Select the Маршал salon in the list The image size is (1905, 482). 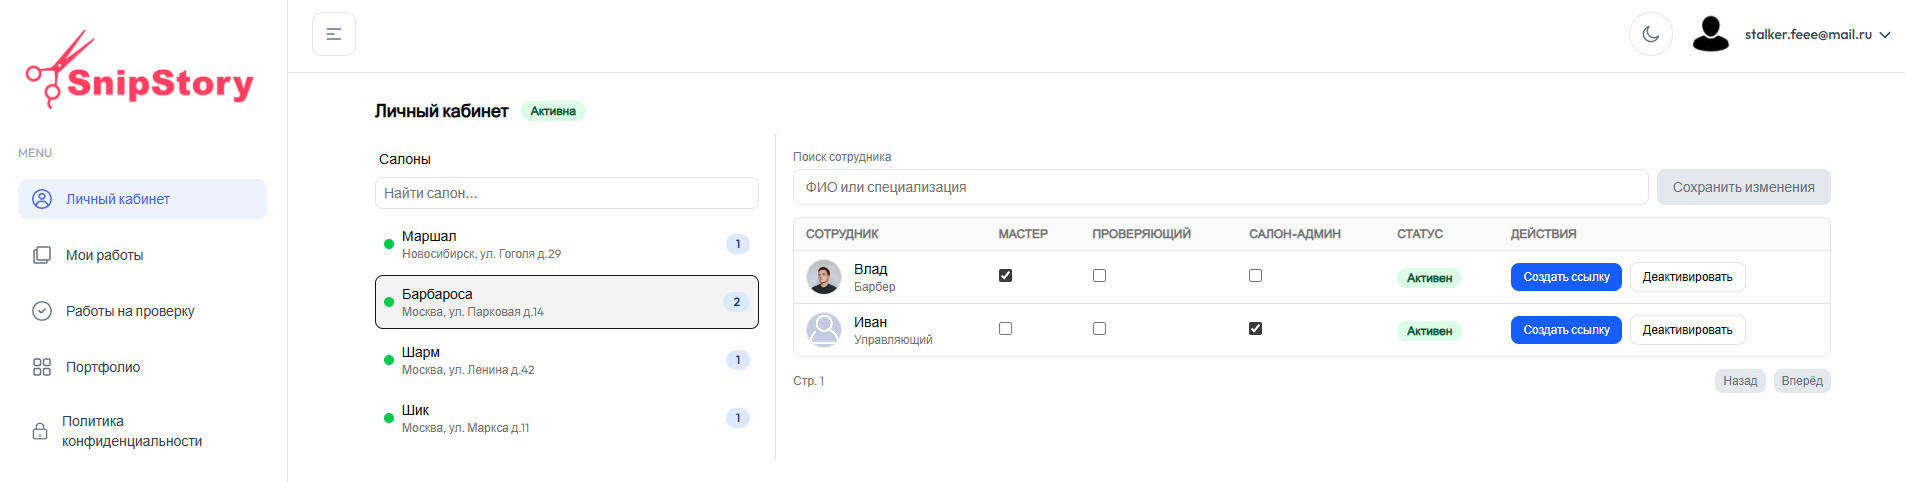(567, 244)
